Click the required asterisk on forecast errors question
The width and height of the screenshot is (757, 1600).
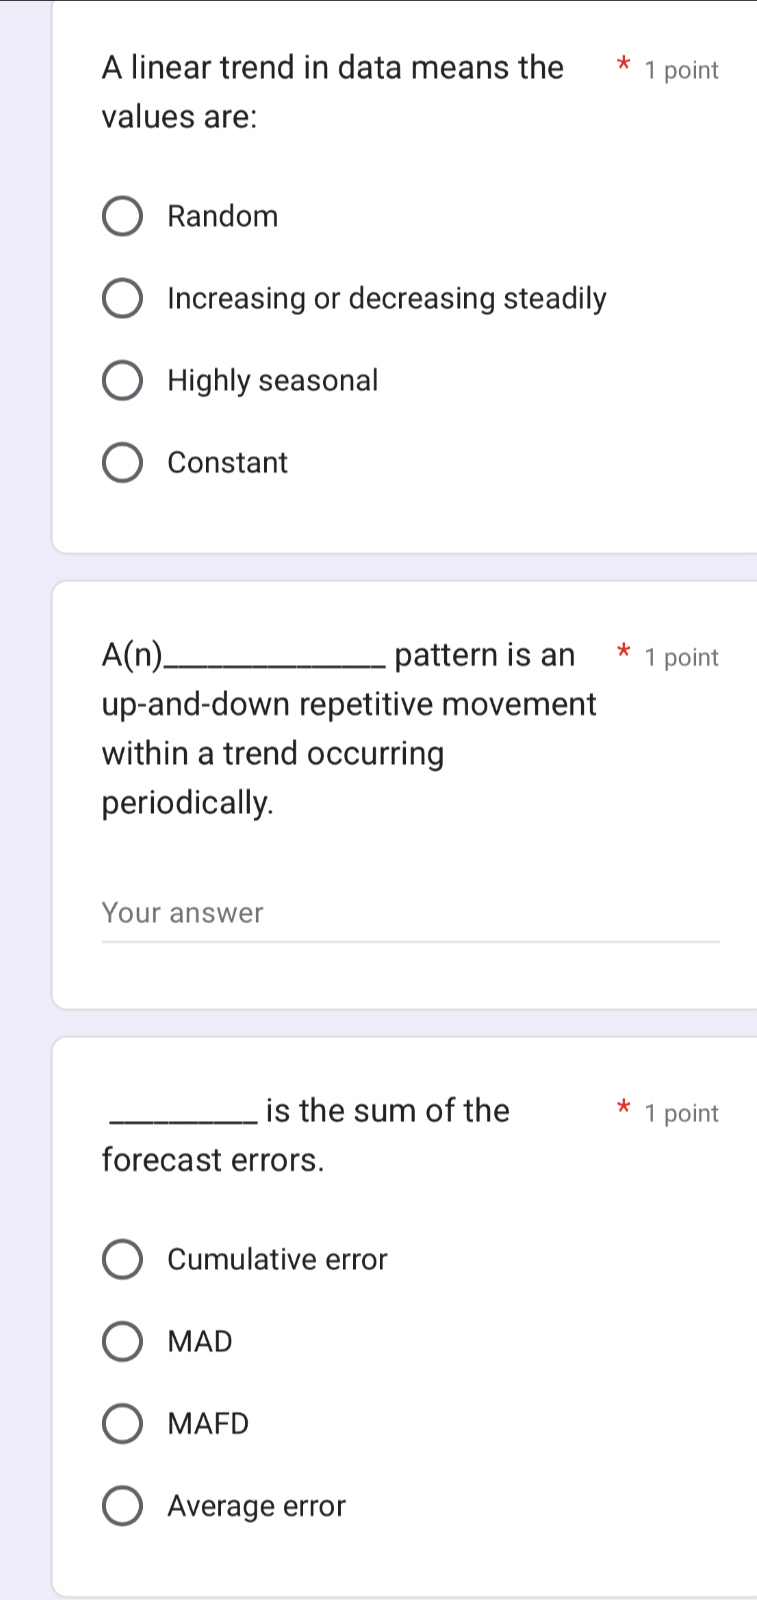coord(623,1109)
